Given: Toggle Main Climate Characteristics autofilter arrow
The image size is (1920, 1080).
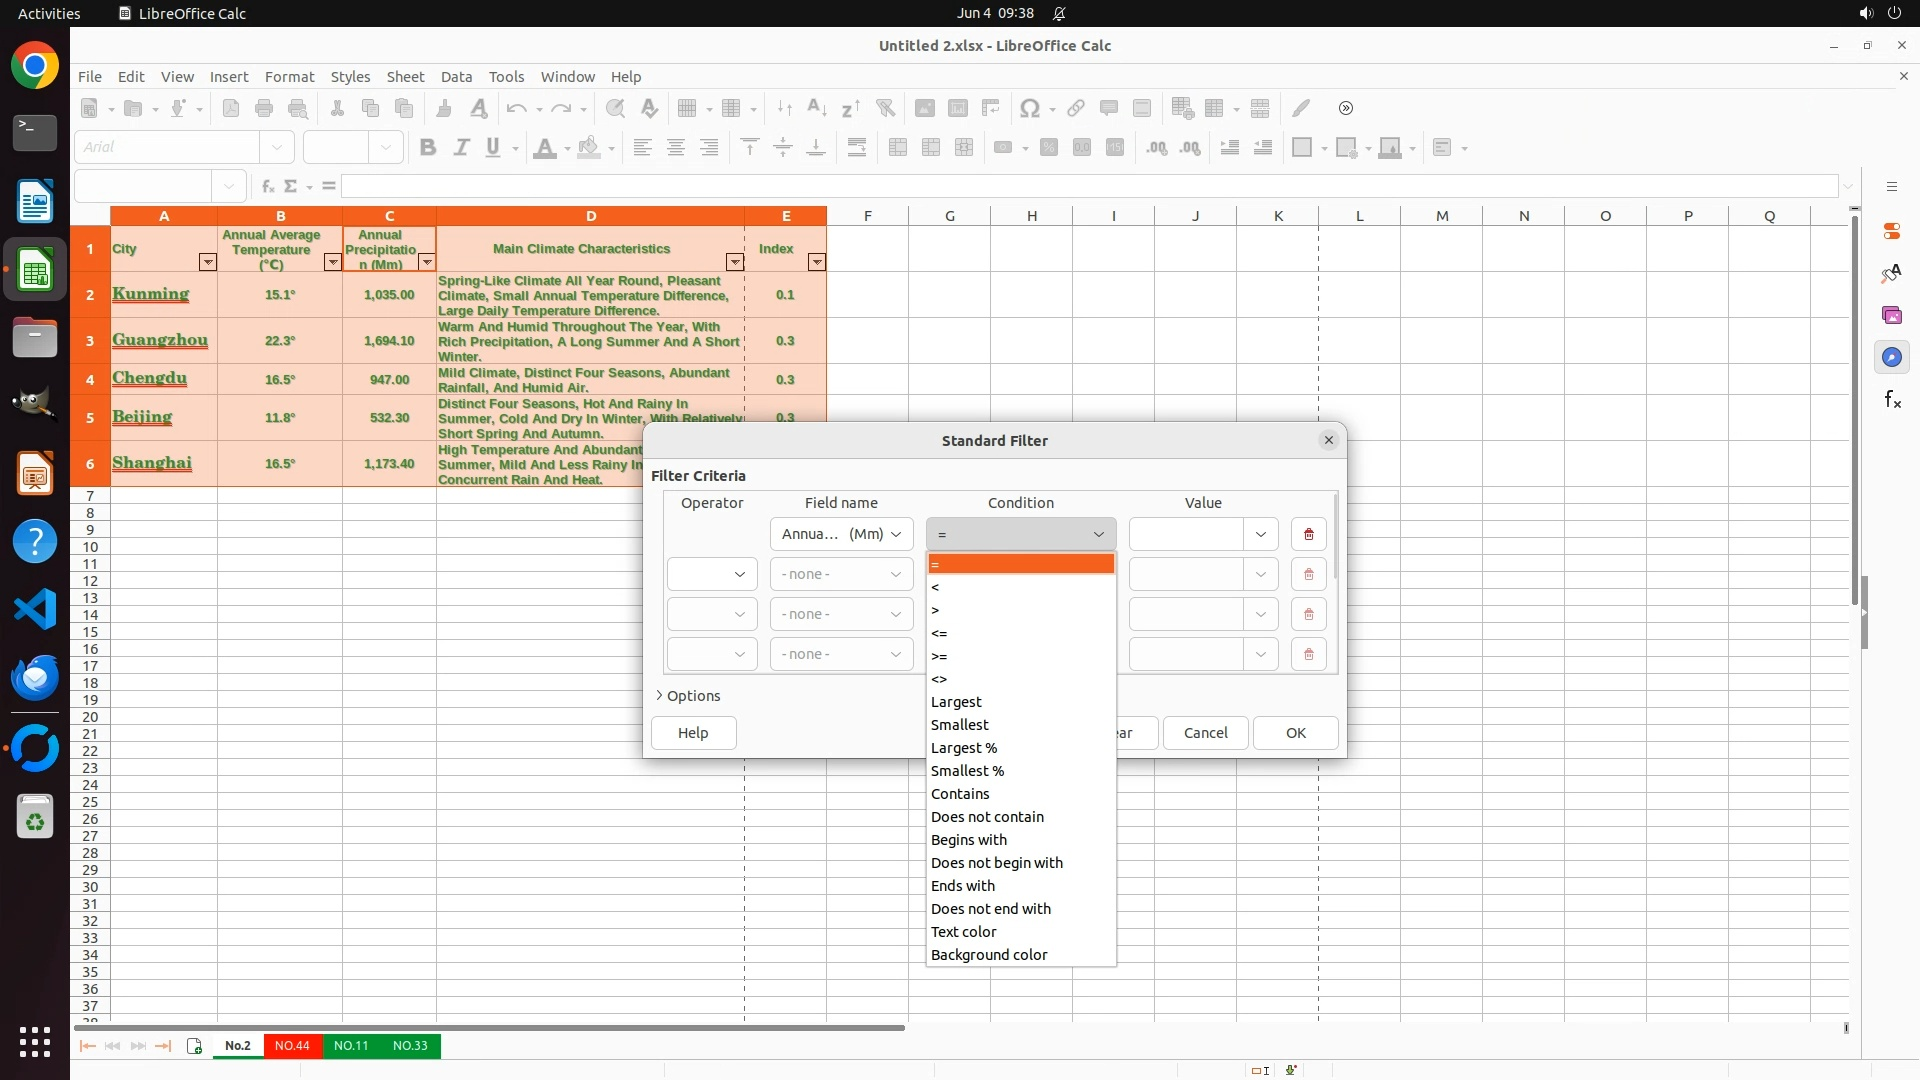Looking at the screenshot, I should [x=734, y=262].
